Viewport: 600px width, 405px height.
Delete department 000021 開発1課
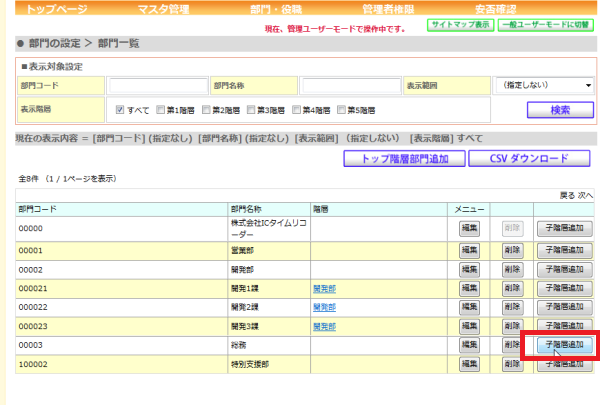[x=512, y=289]
